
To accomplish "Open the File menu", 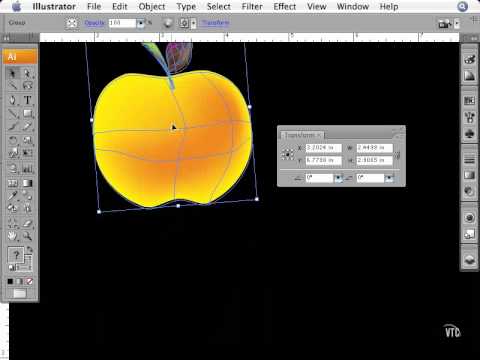I will pos(94,6).
